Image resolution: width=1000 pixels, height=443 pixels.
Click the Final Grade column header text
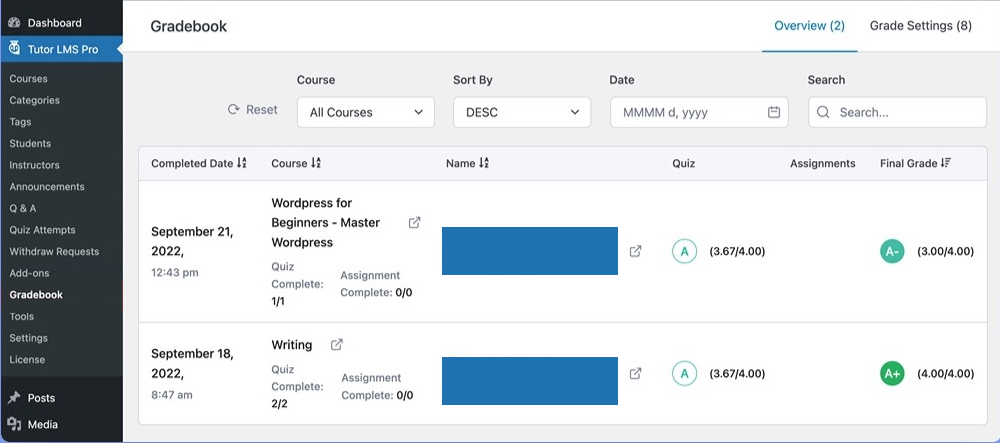tap(909, 163)
